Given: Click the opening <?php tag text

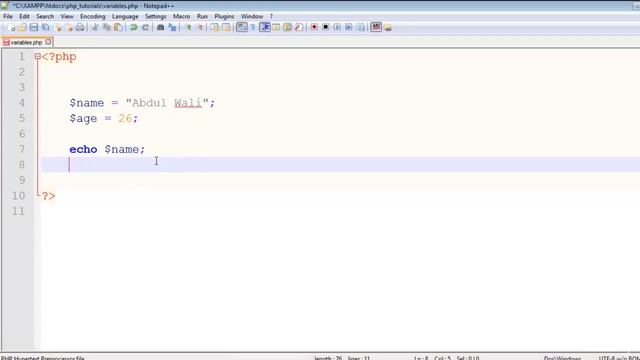Looking at the screenshot, I should pos(59,57).
